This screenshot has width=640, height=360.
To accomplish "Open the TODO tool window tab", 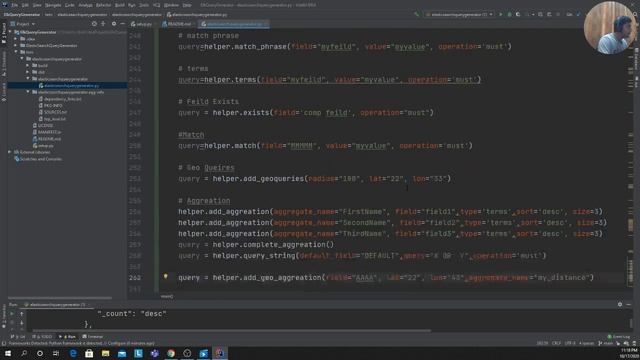I will (x=42, y=337).
